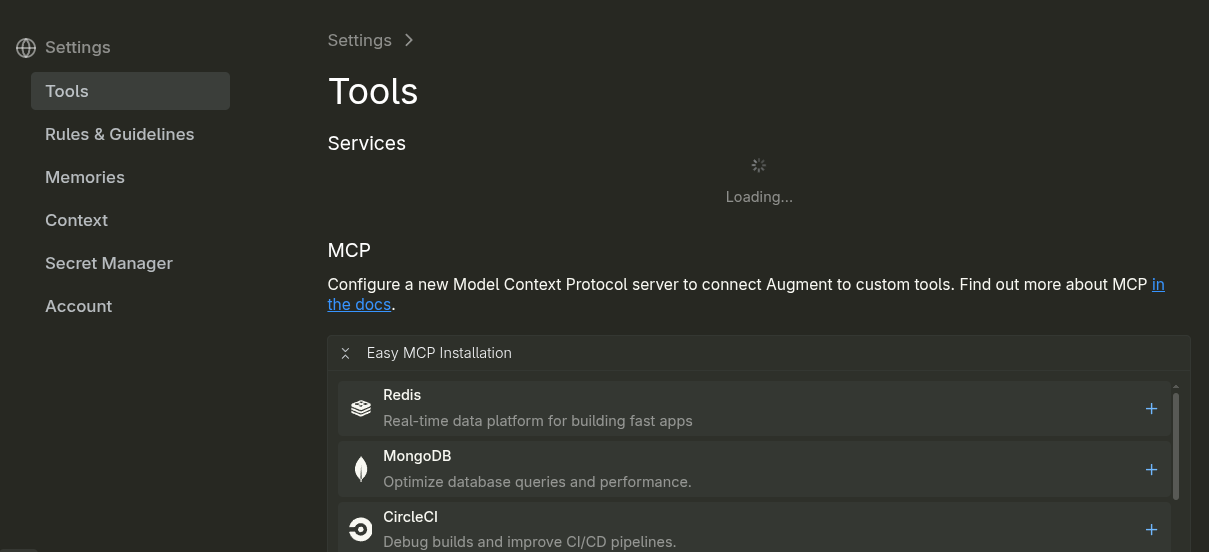Click the Redis stack icon
Image resolution: width=1209 pixels, height=552 pixels.
[361, 408]
